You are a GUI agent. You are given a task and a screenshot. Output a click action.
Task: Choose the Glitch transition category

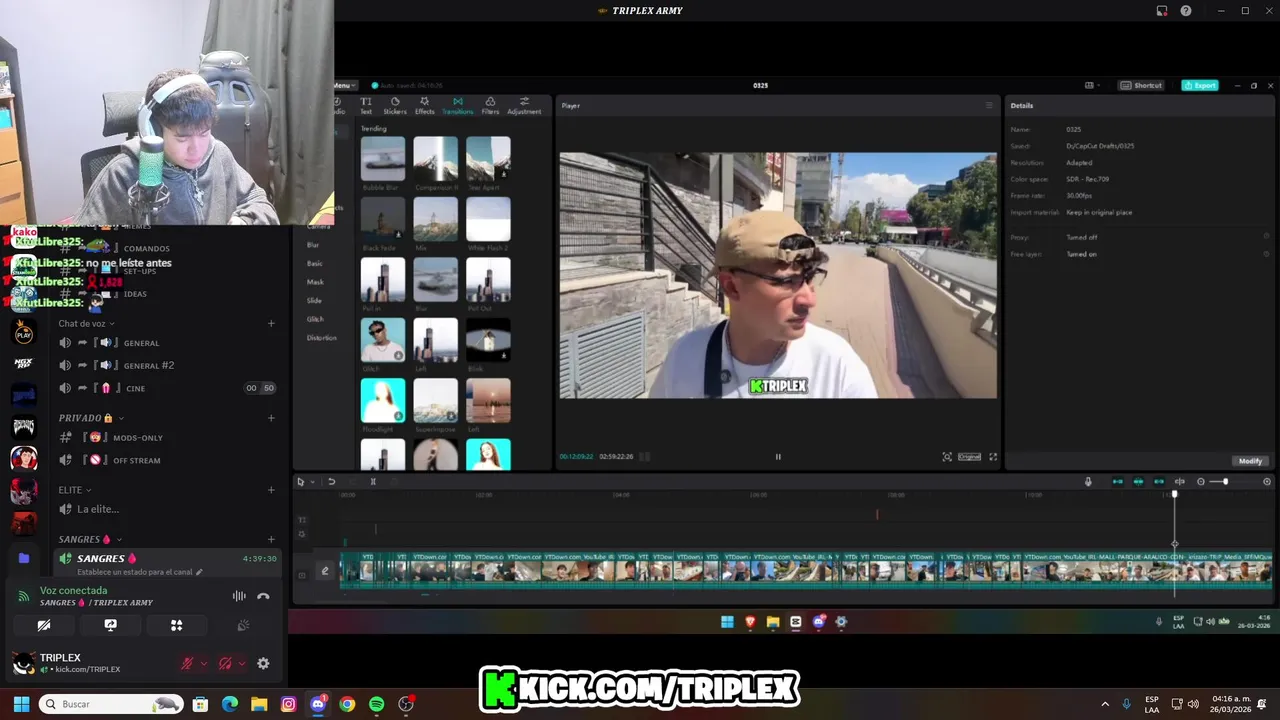(x=315, y=319)
